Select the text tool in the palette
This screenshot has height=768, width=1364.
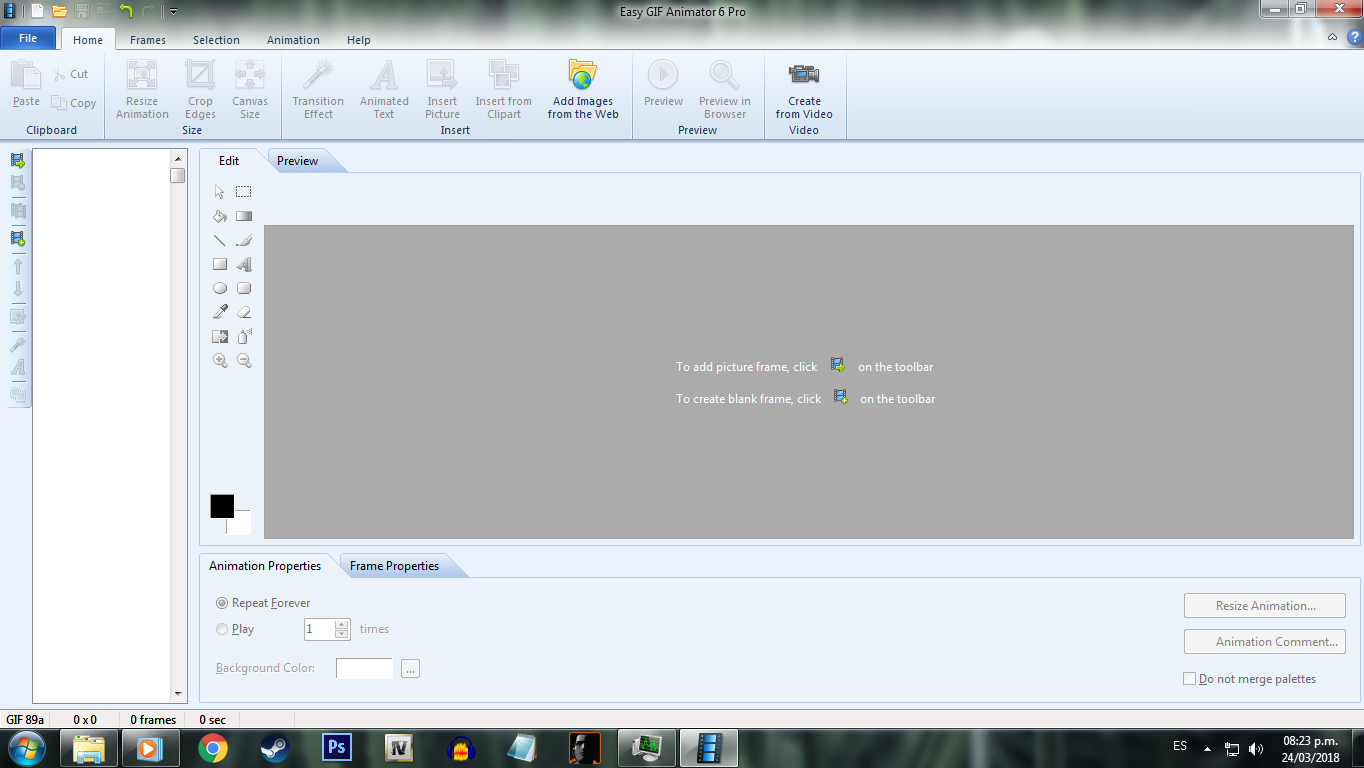244,264
